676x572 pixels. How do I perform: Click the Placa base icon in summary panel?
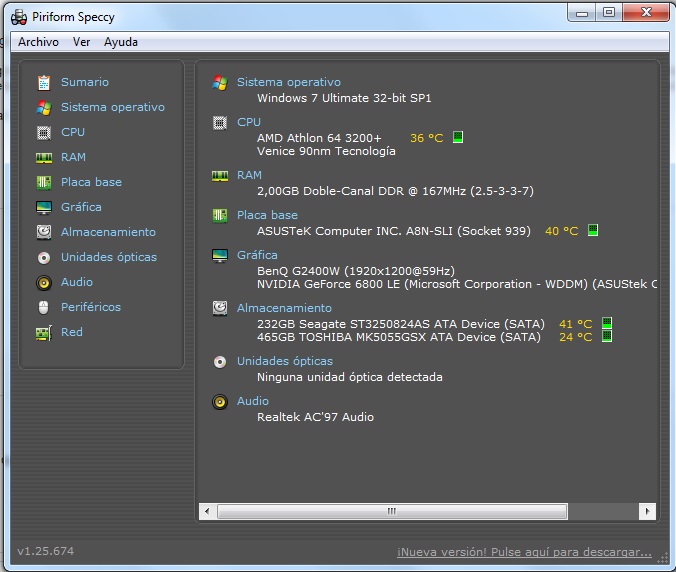[x=220, y=216]
